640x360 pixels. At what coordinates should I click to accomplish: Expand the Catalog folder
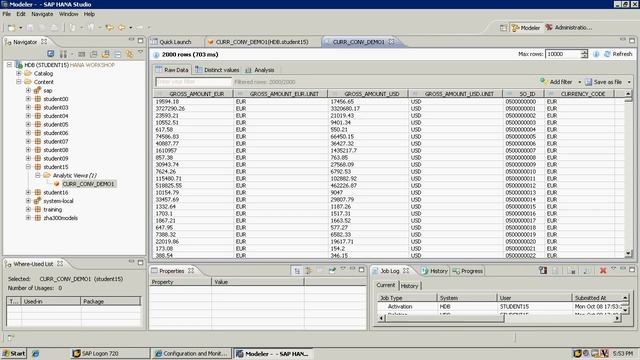pos(18,73)
